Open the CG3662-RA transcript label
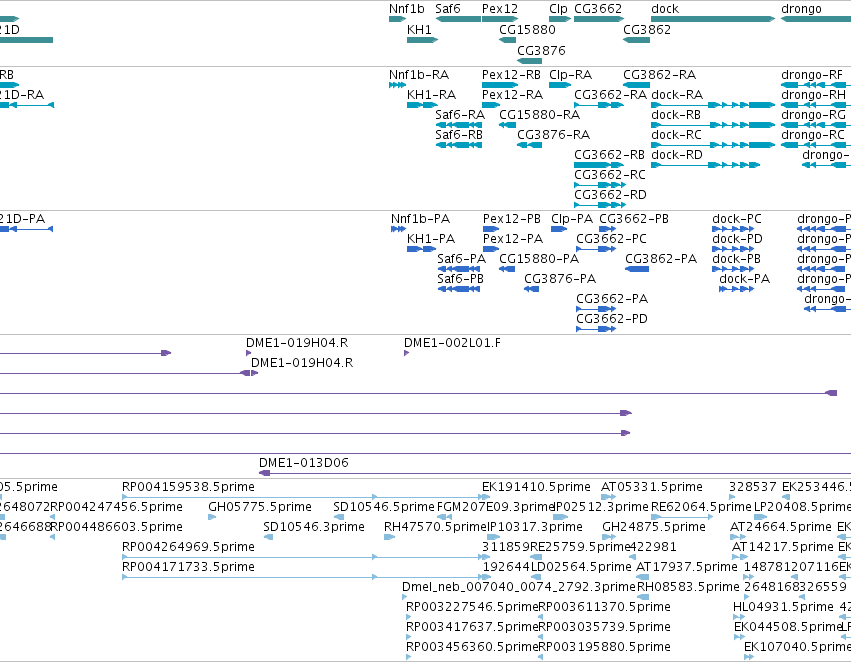The height and width of the screenshot is (662, 851). (x=611, y=95)
